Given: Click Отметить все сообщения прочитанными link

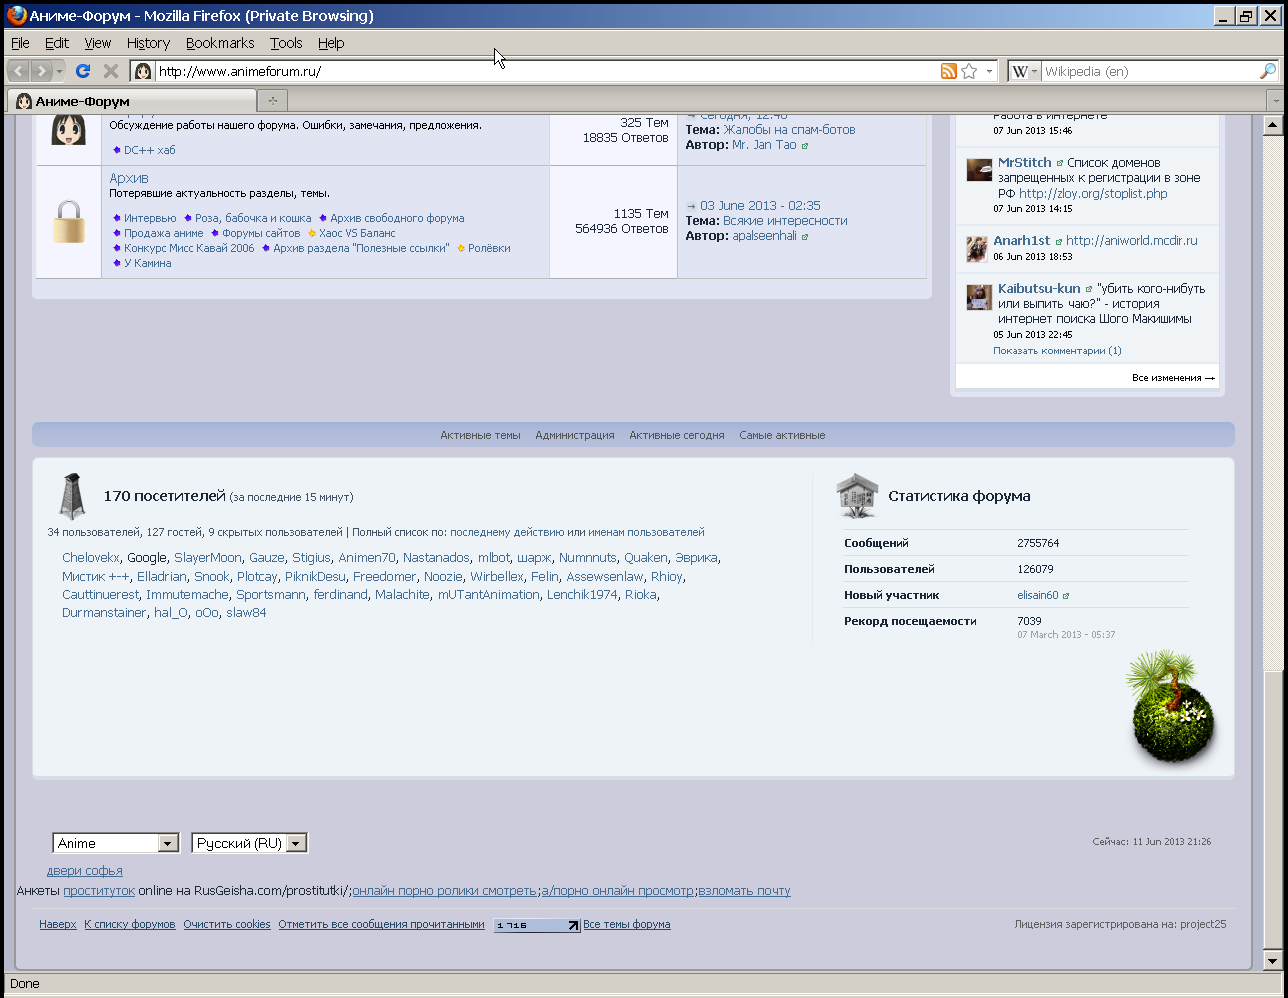Looking at the screenshot, I should point(381,925).
